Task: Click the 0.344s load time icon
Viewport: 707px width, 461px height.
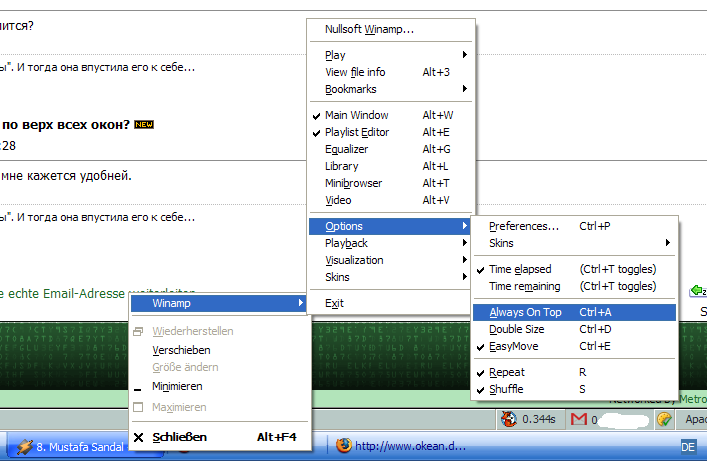Action: click(x=509, y=419)
